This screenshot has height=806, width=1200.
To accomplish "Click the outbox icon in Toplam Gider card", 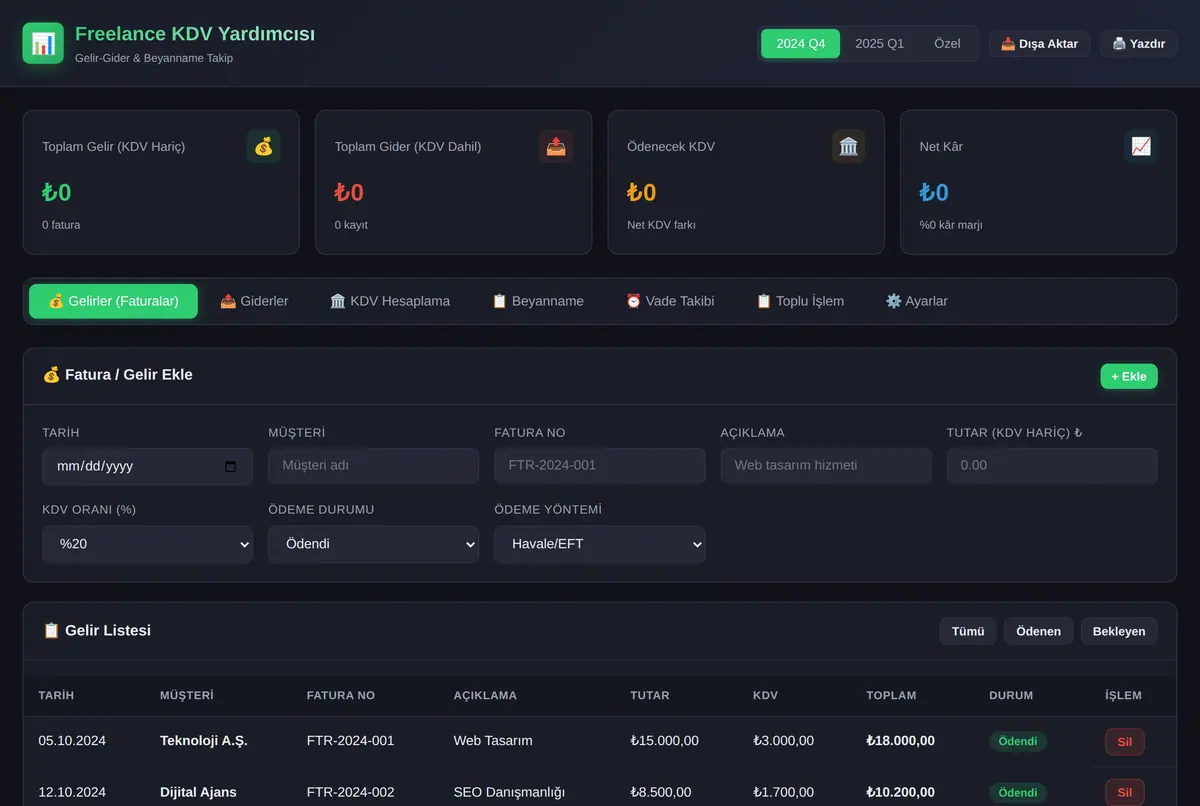I will click(556, 146).
